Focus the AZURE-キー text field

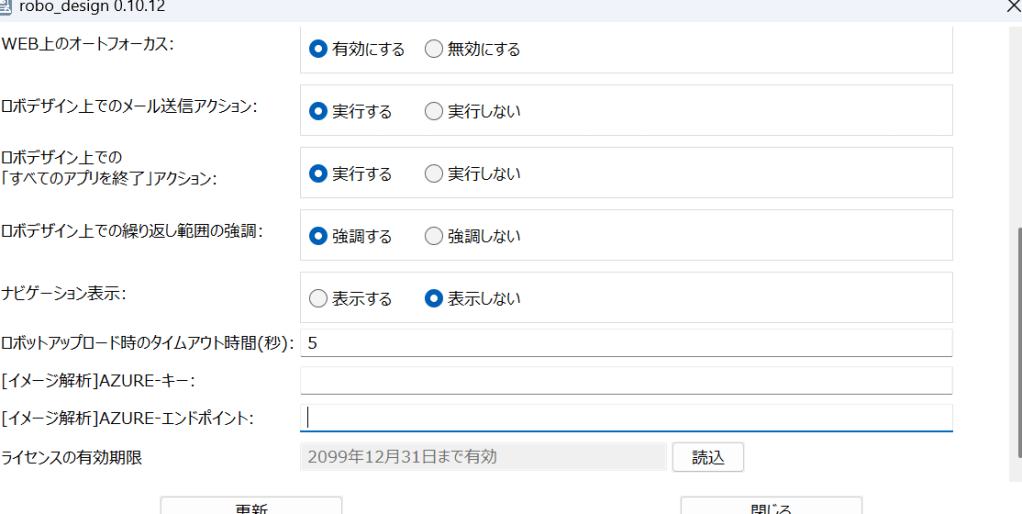626,380
